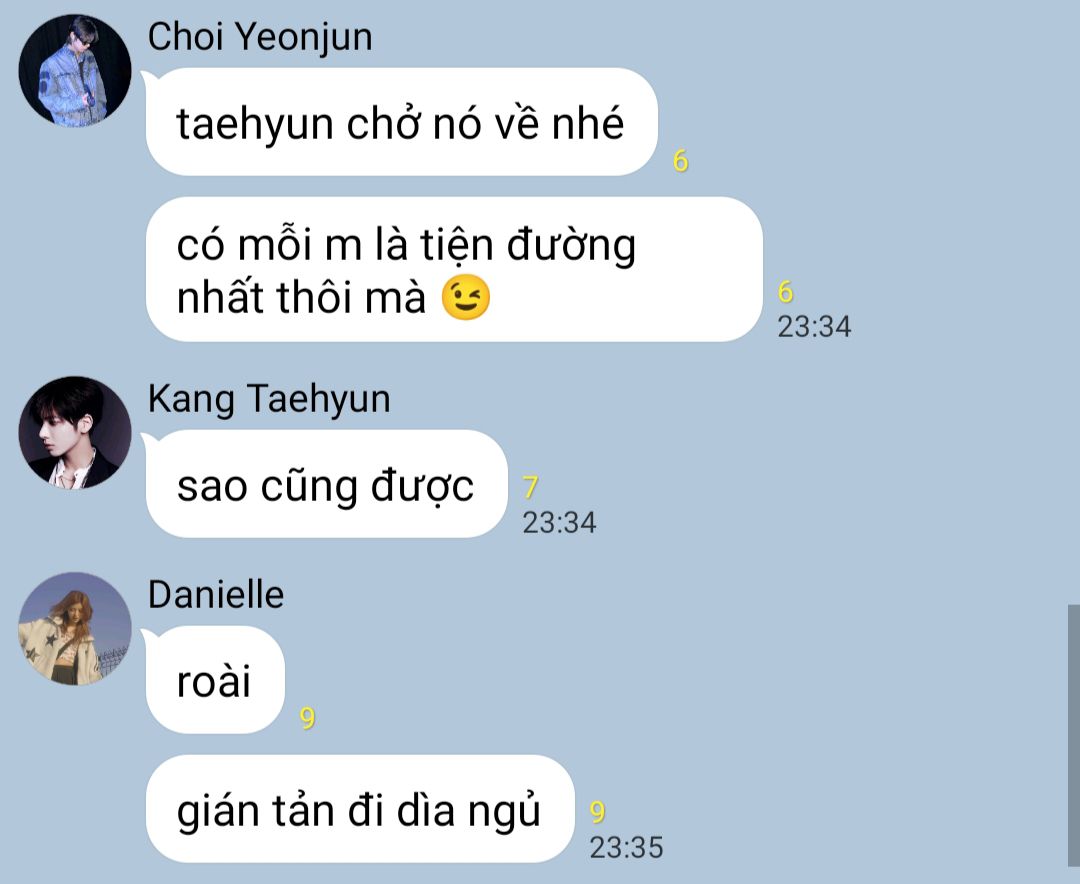The height and width of the screenshot is (884, 1080).
Task: Click unread count 6 beside "taehyun chở nó" message
Action: pos(681,161)
